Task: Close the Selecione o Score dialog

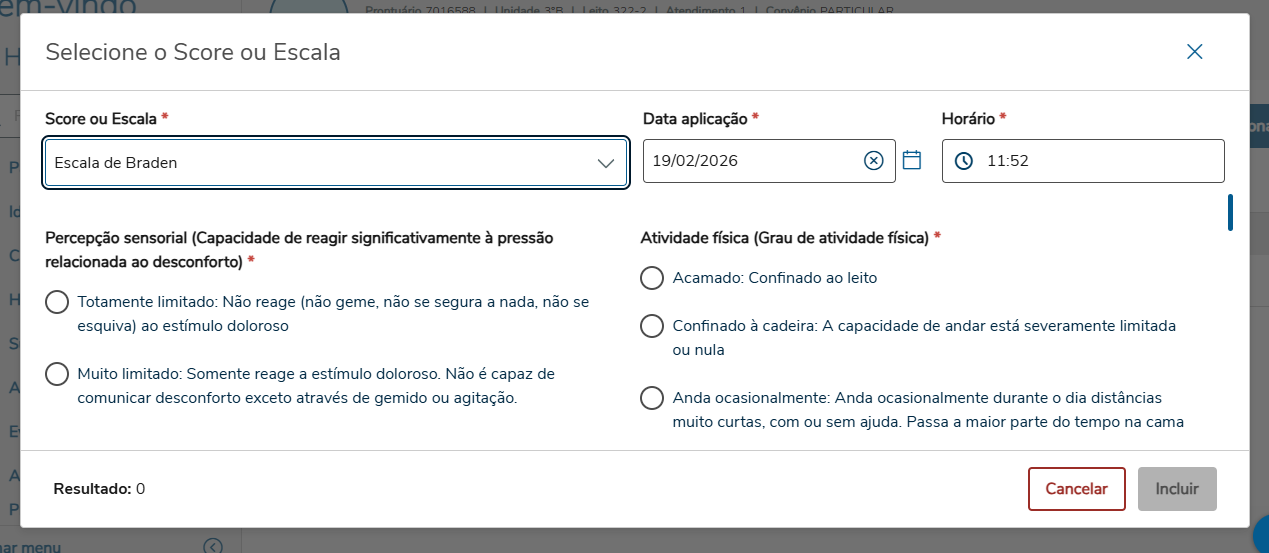Action: point(1194,52)
